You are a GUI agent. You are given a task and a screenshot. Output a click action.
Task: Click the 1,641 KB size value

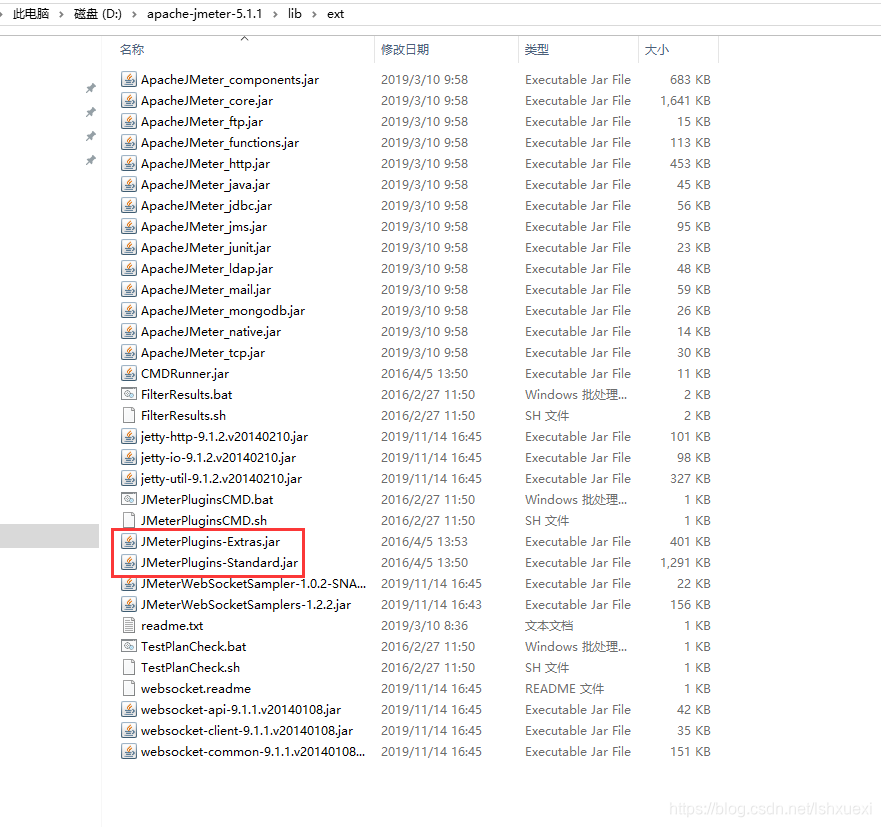pos(685,101)
